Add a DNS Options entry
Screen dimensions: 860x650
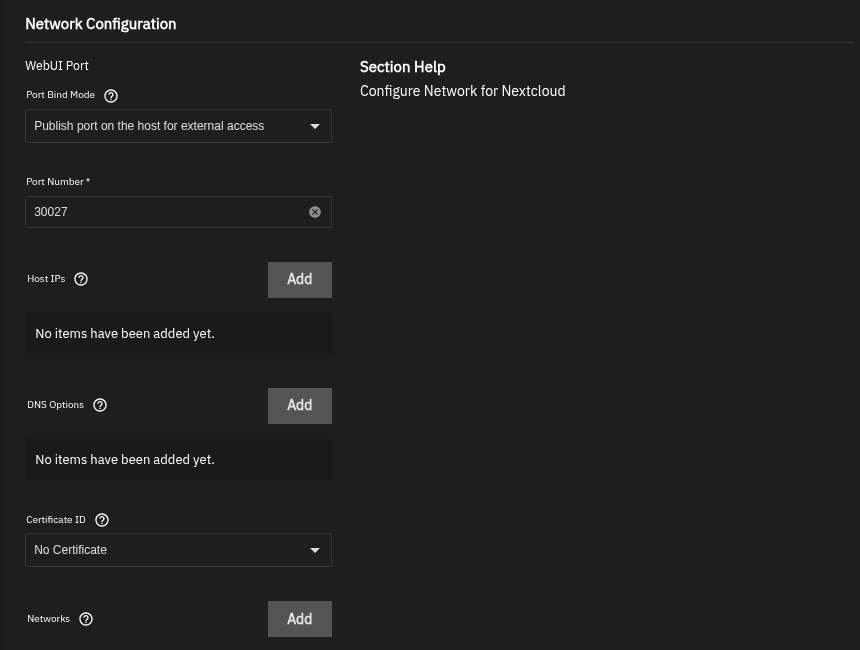click(x=299, y=406)
